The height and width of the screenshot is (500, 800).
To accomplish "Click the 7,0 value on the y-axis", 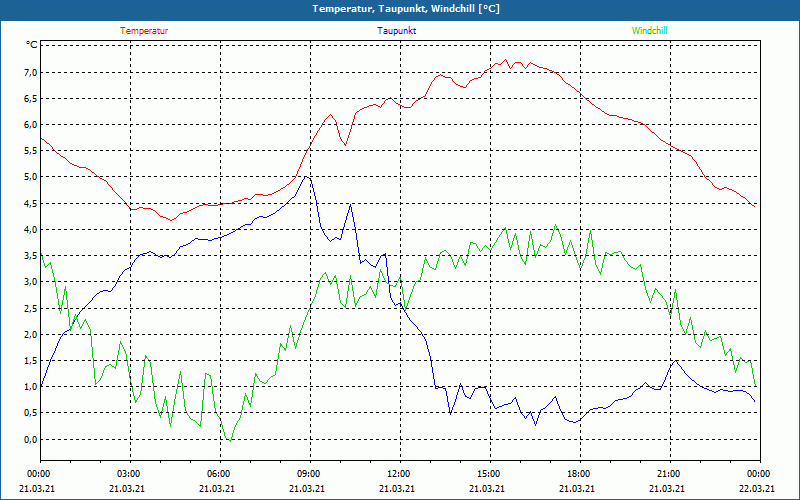I will [x=32, y=72].
